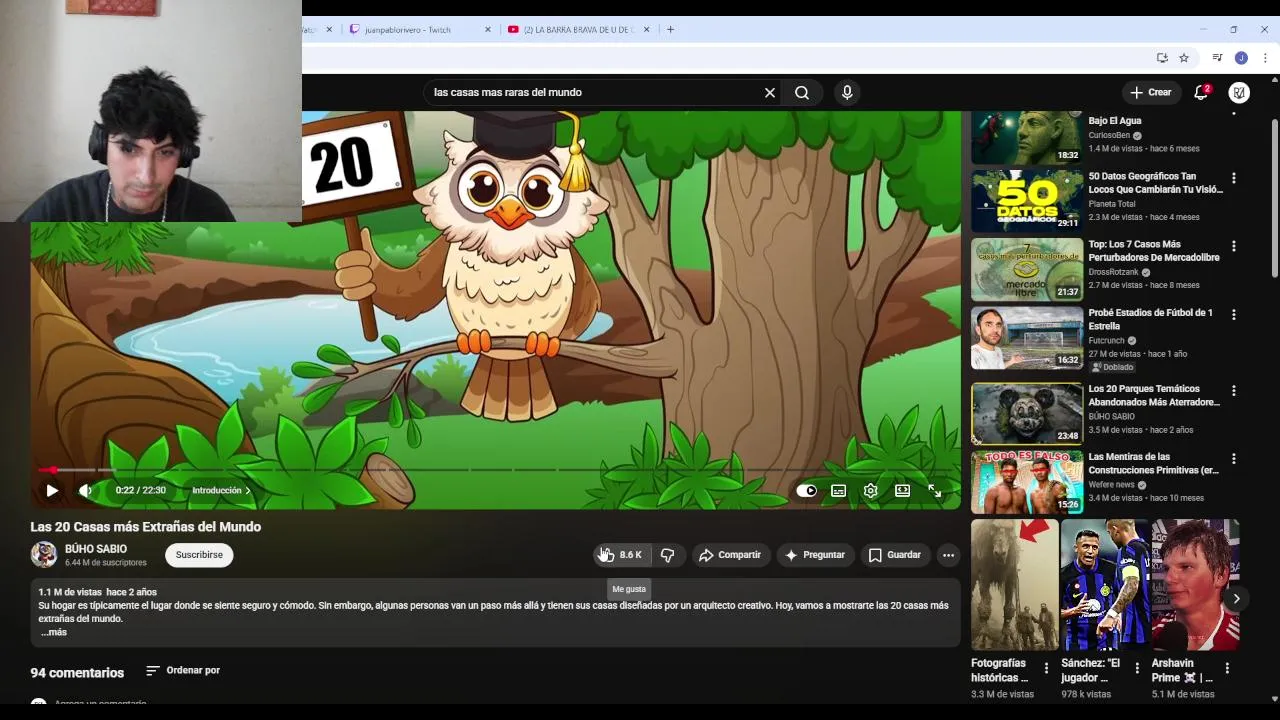Viewport: 1280px width, 720px height.
Task: Open the Parques Temáticos Abandonados thumbnail
Action: (1027, 413)
